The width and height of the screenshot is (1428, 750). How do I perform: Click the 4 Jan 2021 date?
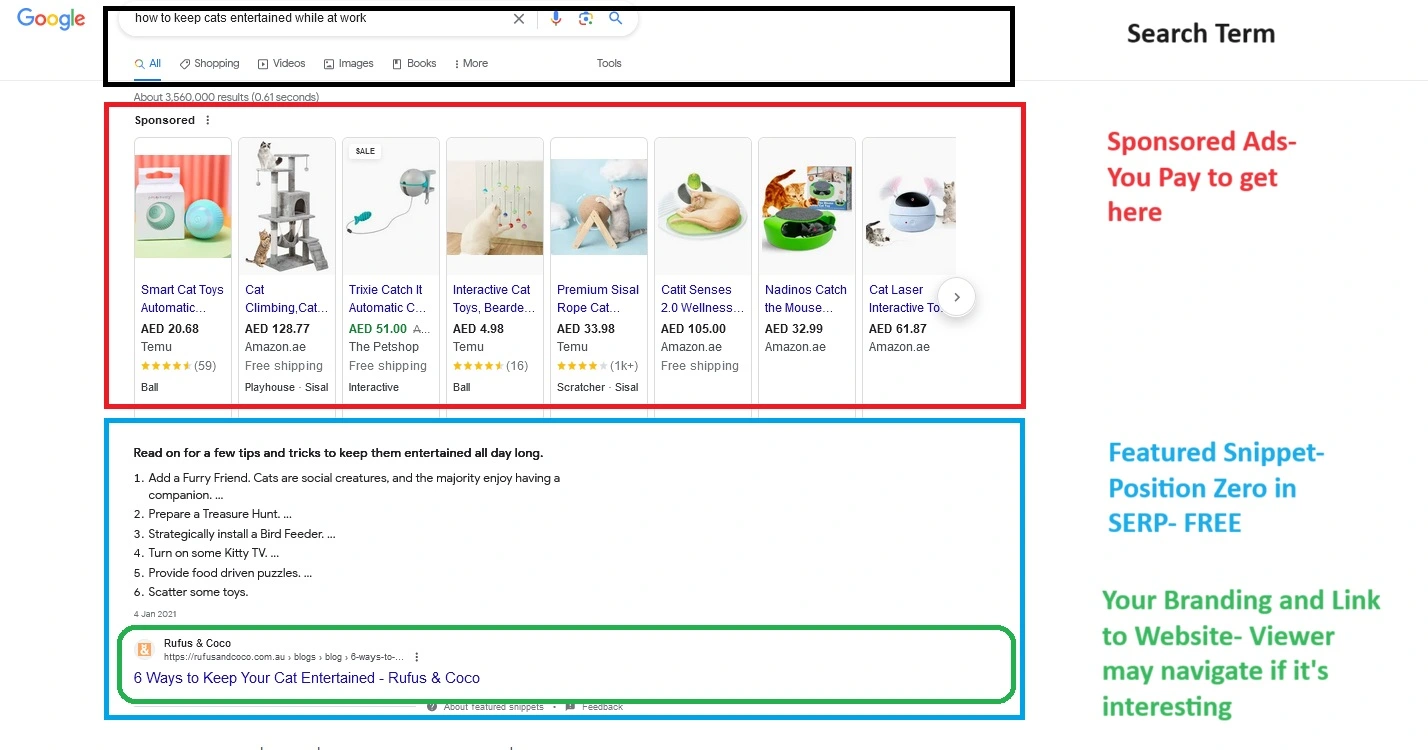155,614
